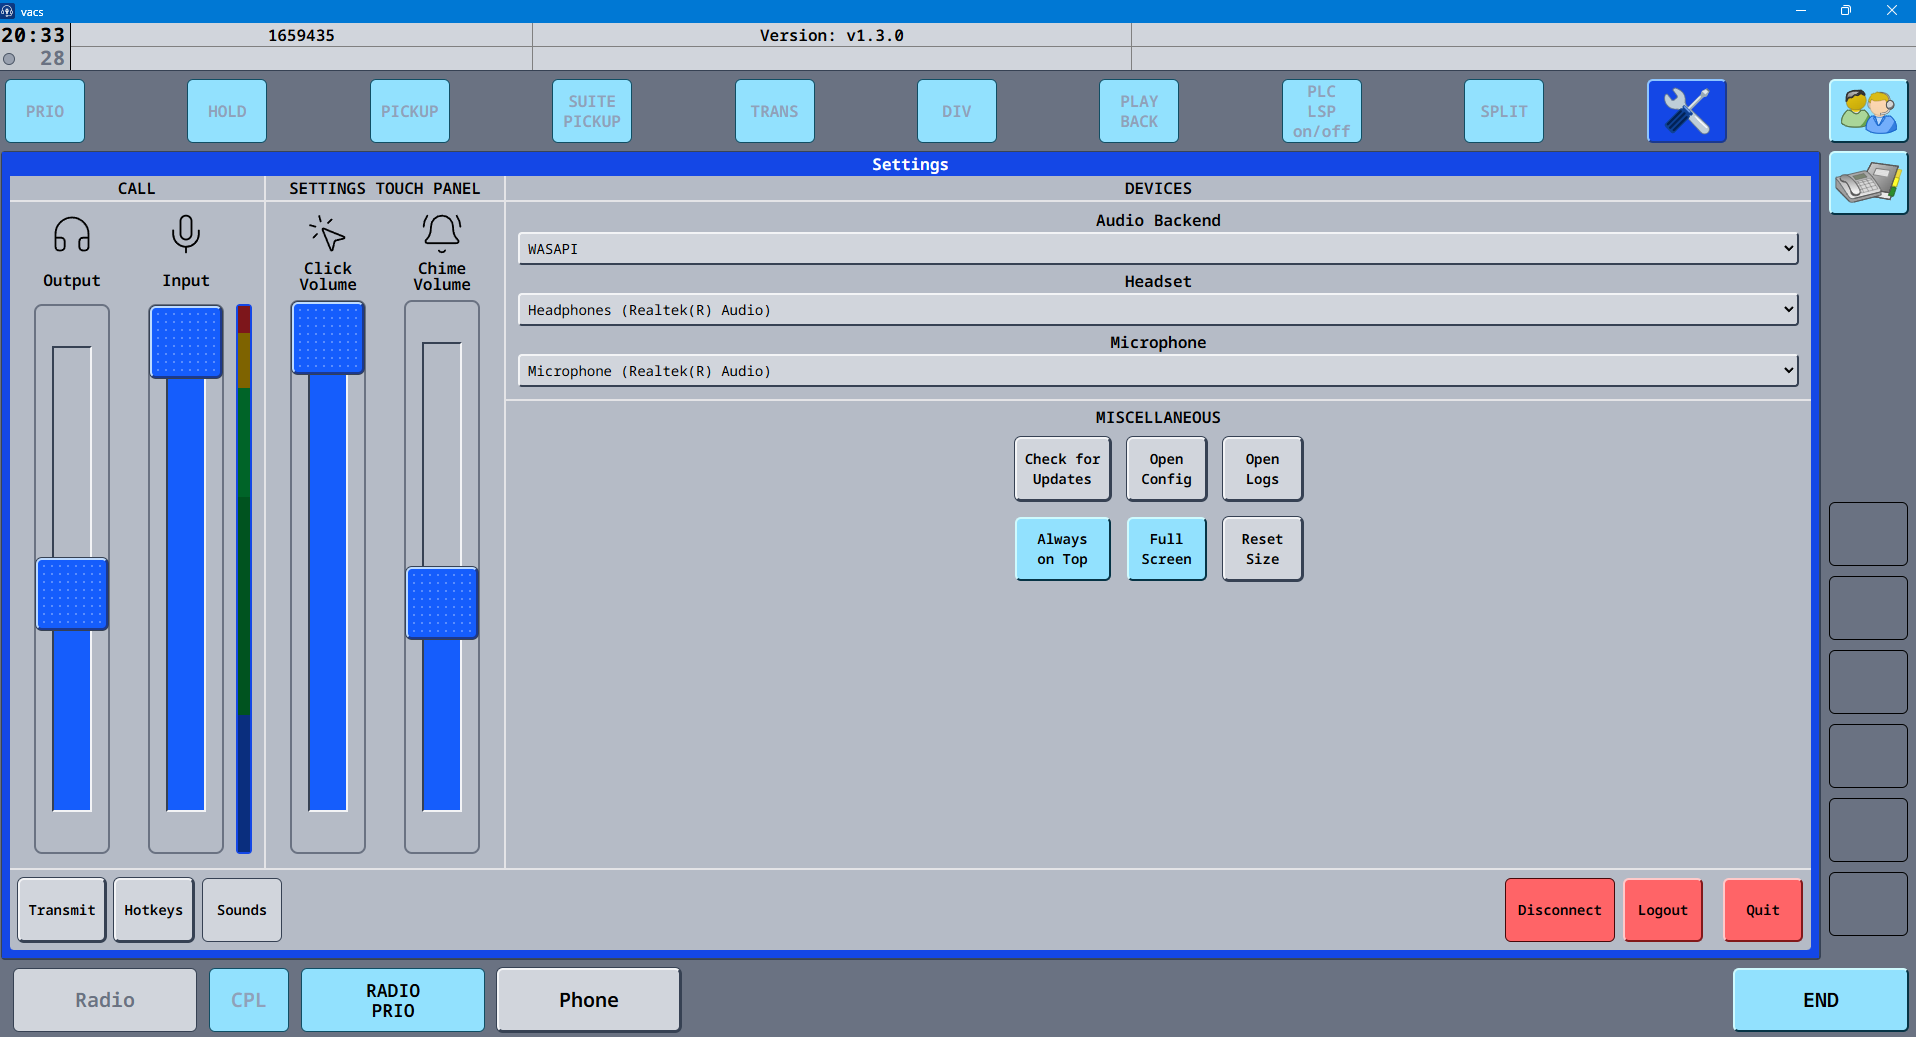Screen dimensions: 1916x1037
Task: Click the Click Volume cursor icon
Action: pyautogui.click(x=327, y=232)
